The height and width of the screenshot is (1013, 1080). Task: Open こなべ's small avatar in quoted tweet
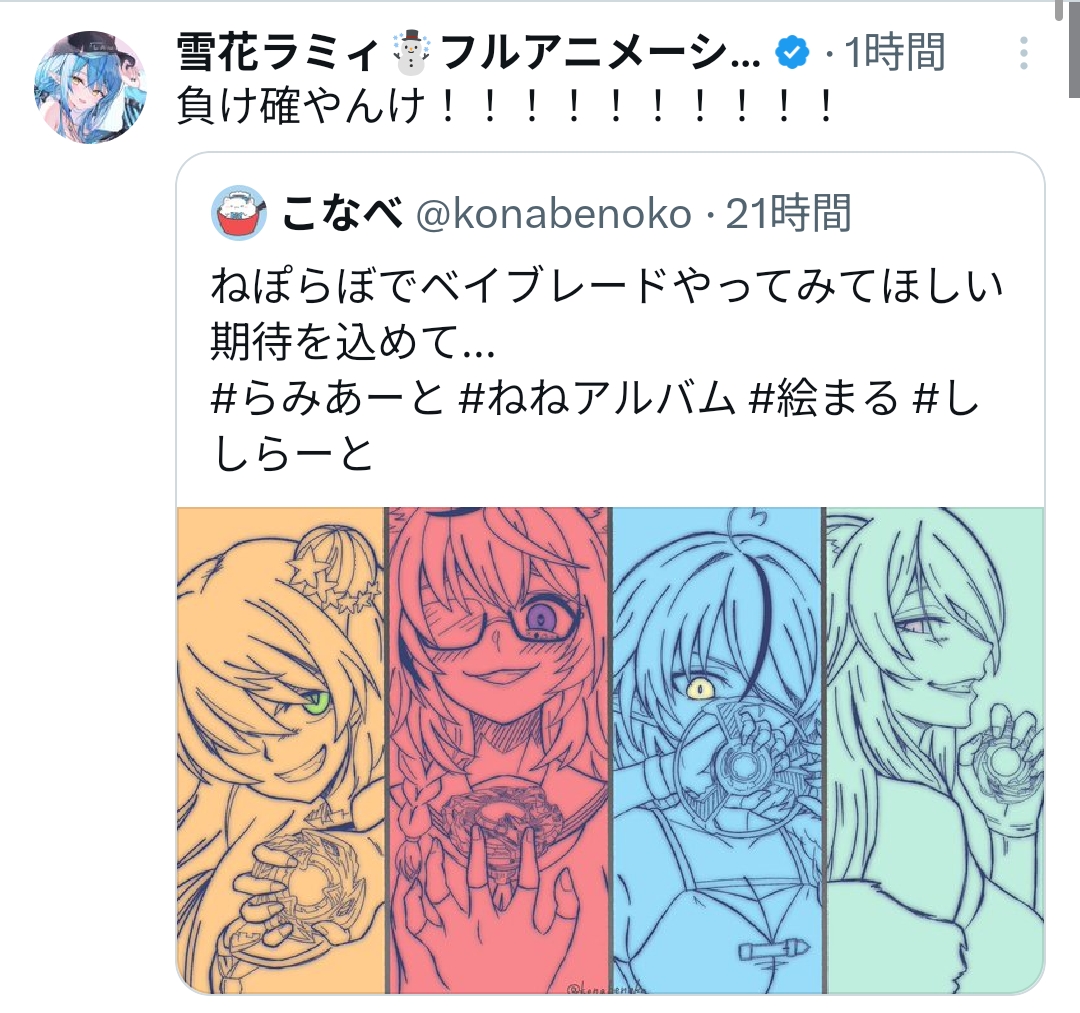point(239,213)
